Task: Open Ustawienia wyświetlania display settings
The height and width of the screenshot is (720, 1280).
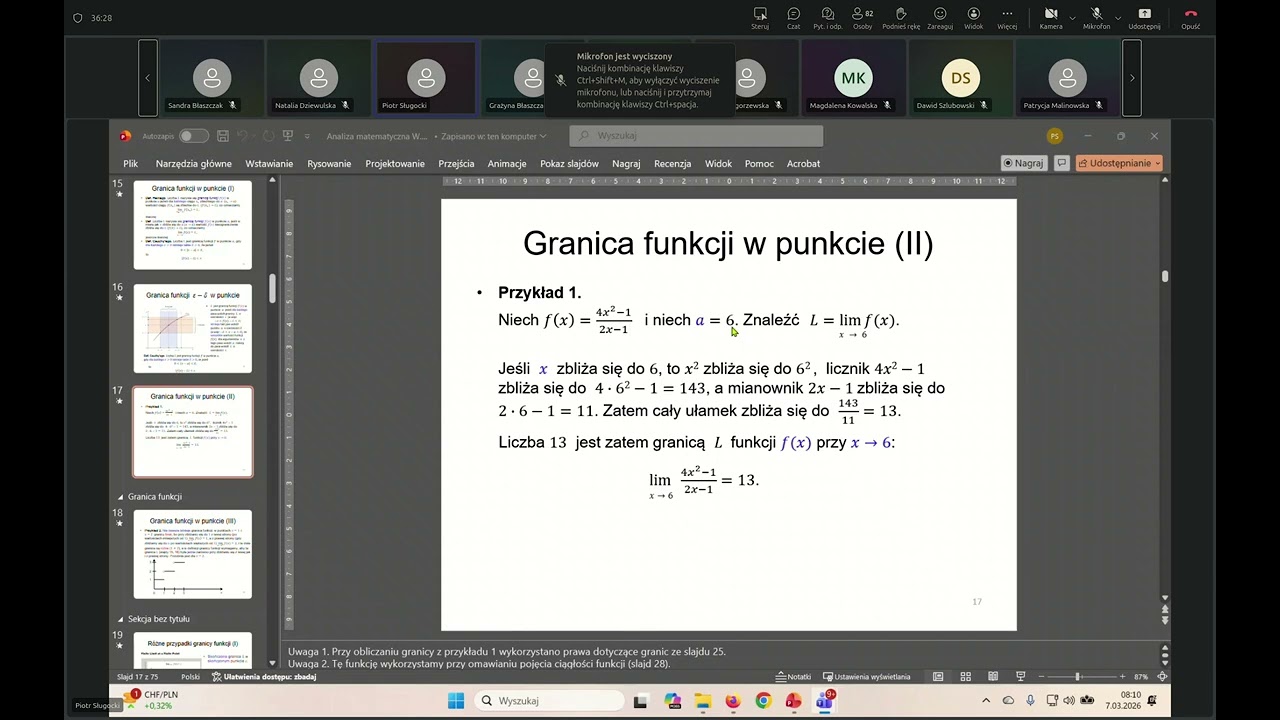Action: [x=866, y=677]
